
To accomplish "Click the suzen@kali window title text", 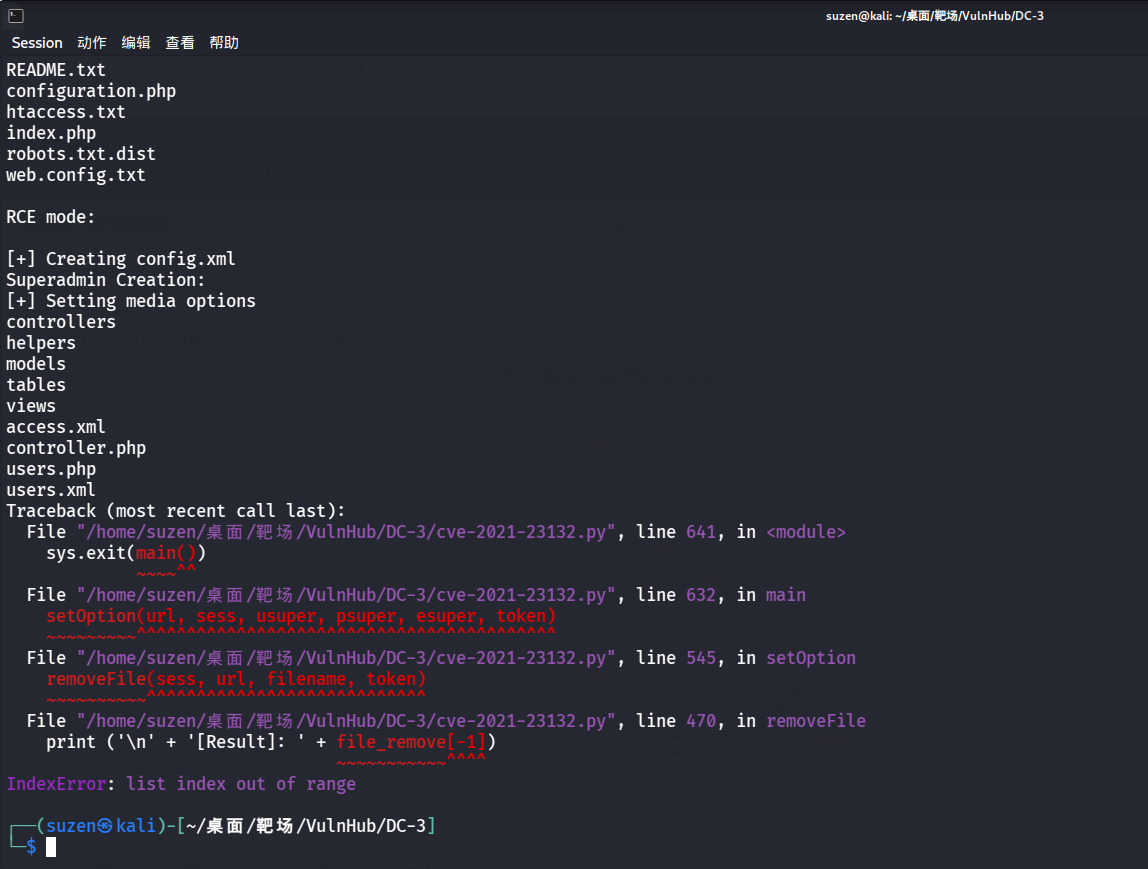I will (x=935, y=15).
